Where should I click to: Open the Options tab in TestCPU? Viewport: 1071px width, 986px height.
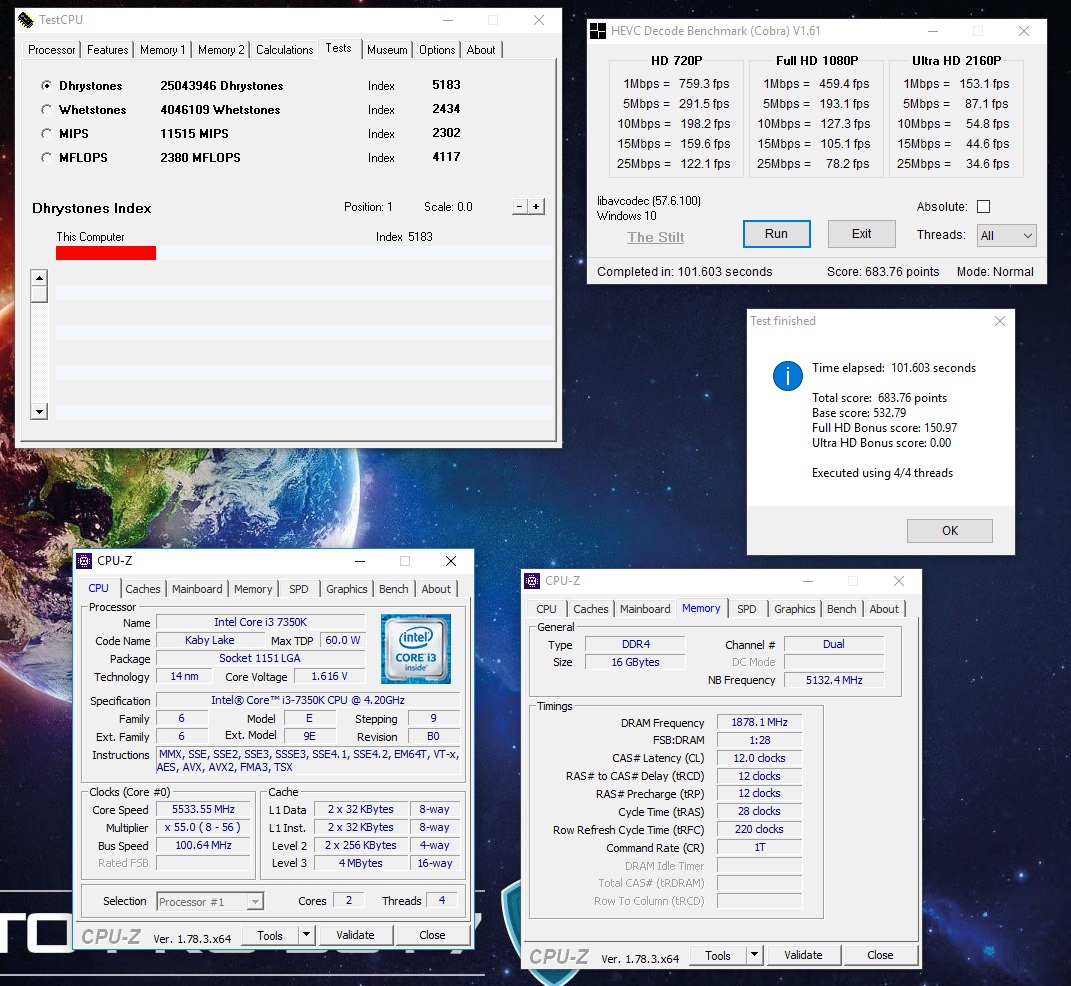tap(436, 50)
